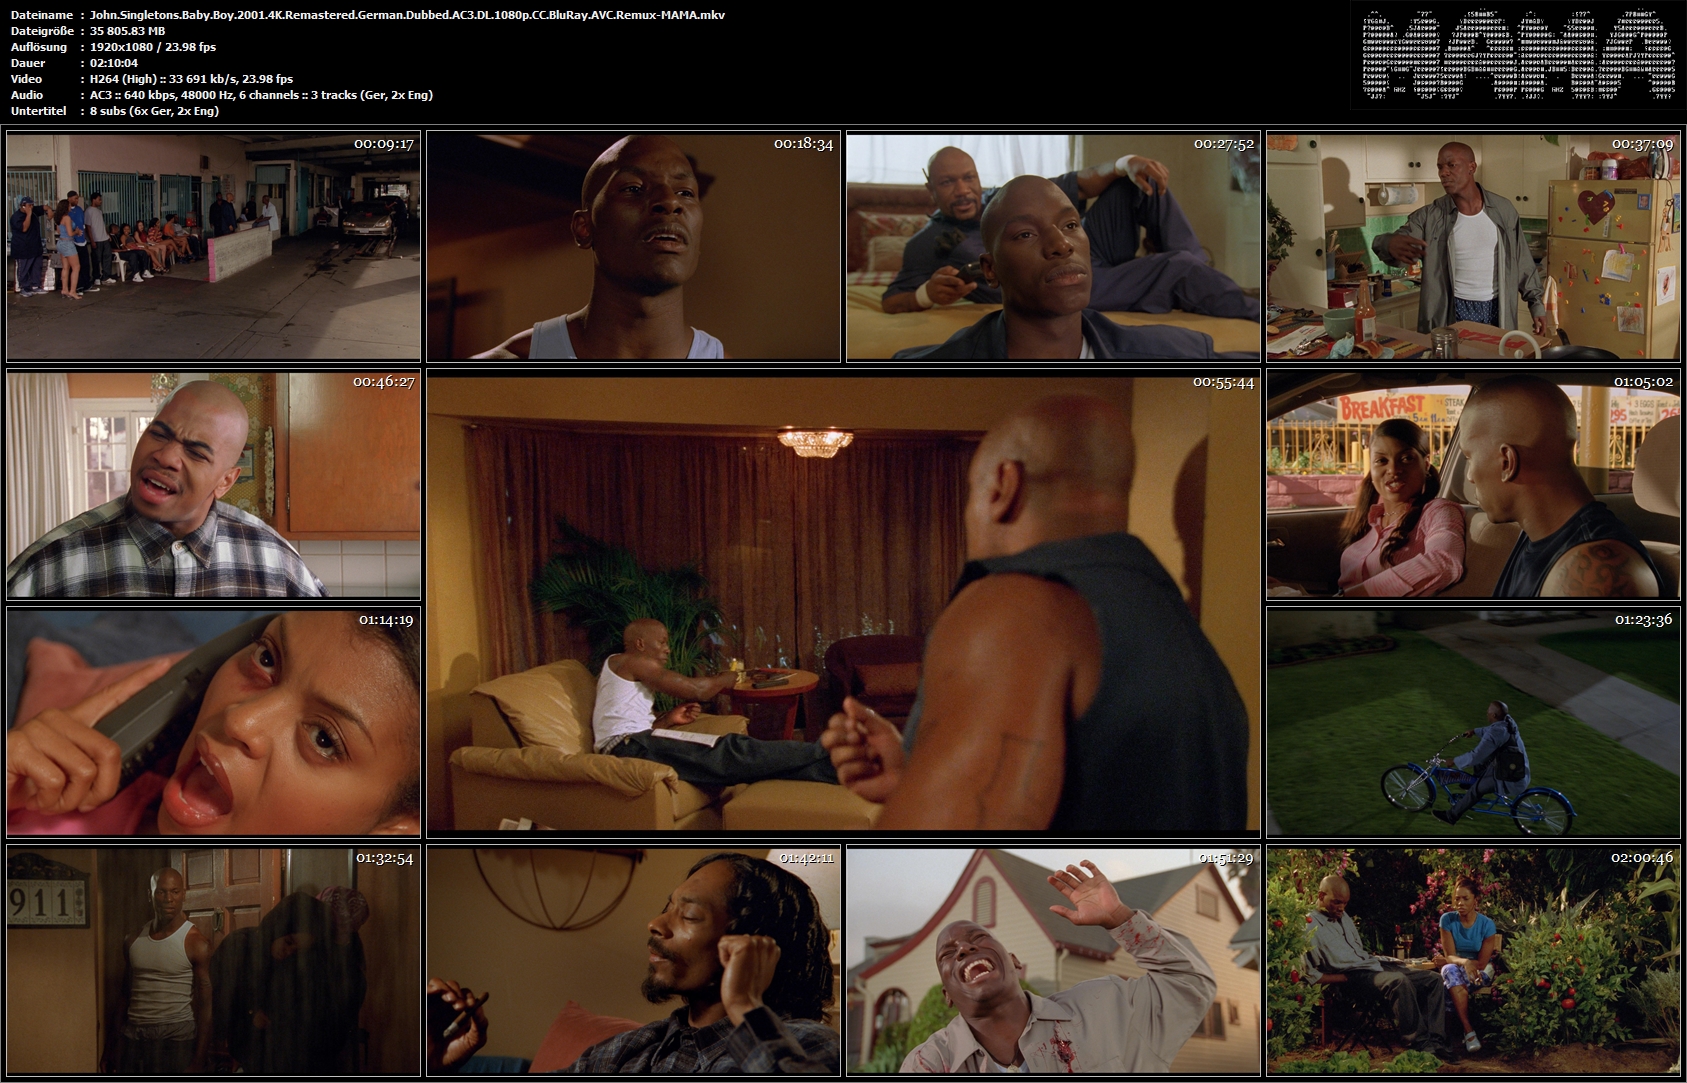Select the frame stamped 01:51:29

pos(1053,961)
